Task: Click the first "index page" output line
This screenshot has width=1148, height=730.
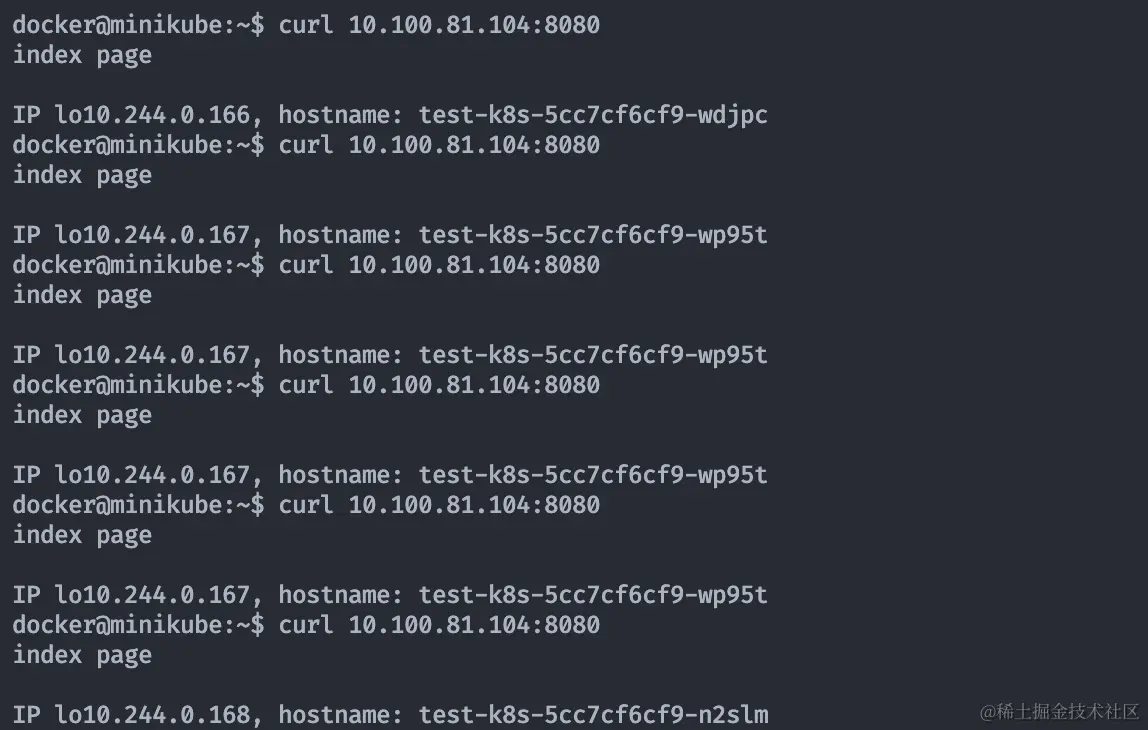Action: (82, 55)
